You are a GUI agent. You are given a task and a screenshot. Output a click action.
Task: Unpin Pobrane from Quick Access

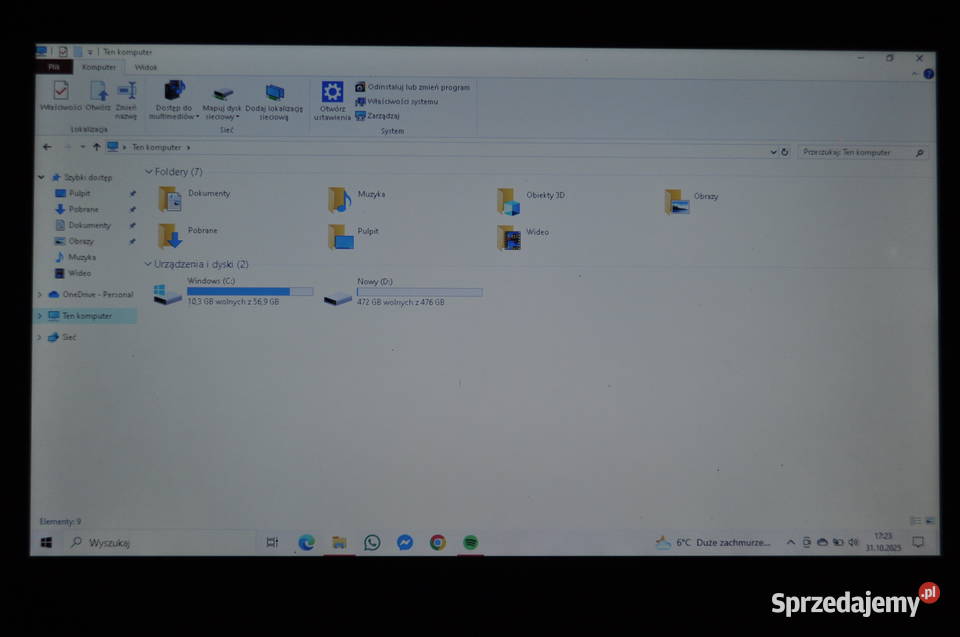point(131,209)
